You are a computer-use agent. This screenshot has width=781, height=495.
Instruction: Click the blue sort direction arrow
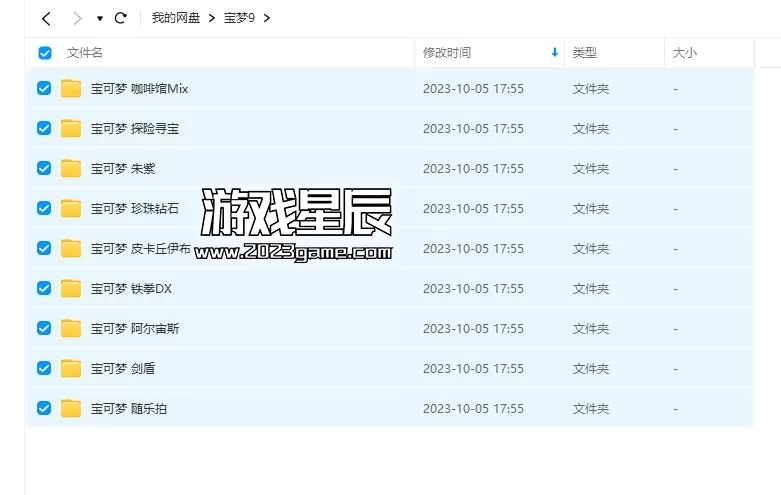pyautogui.click(x=555, y=53)
